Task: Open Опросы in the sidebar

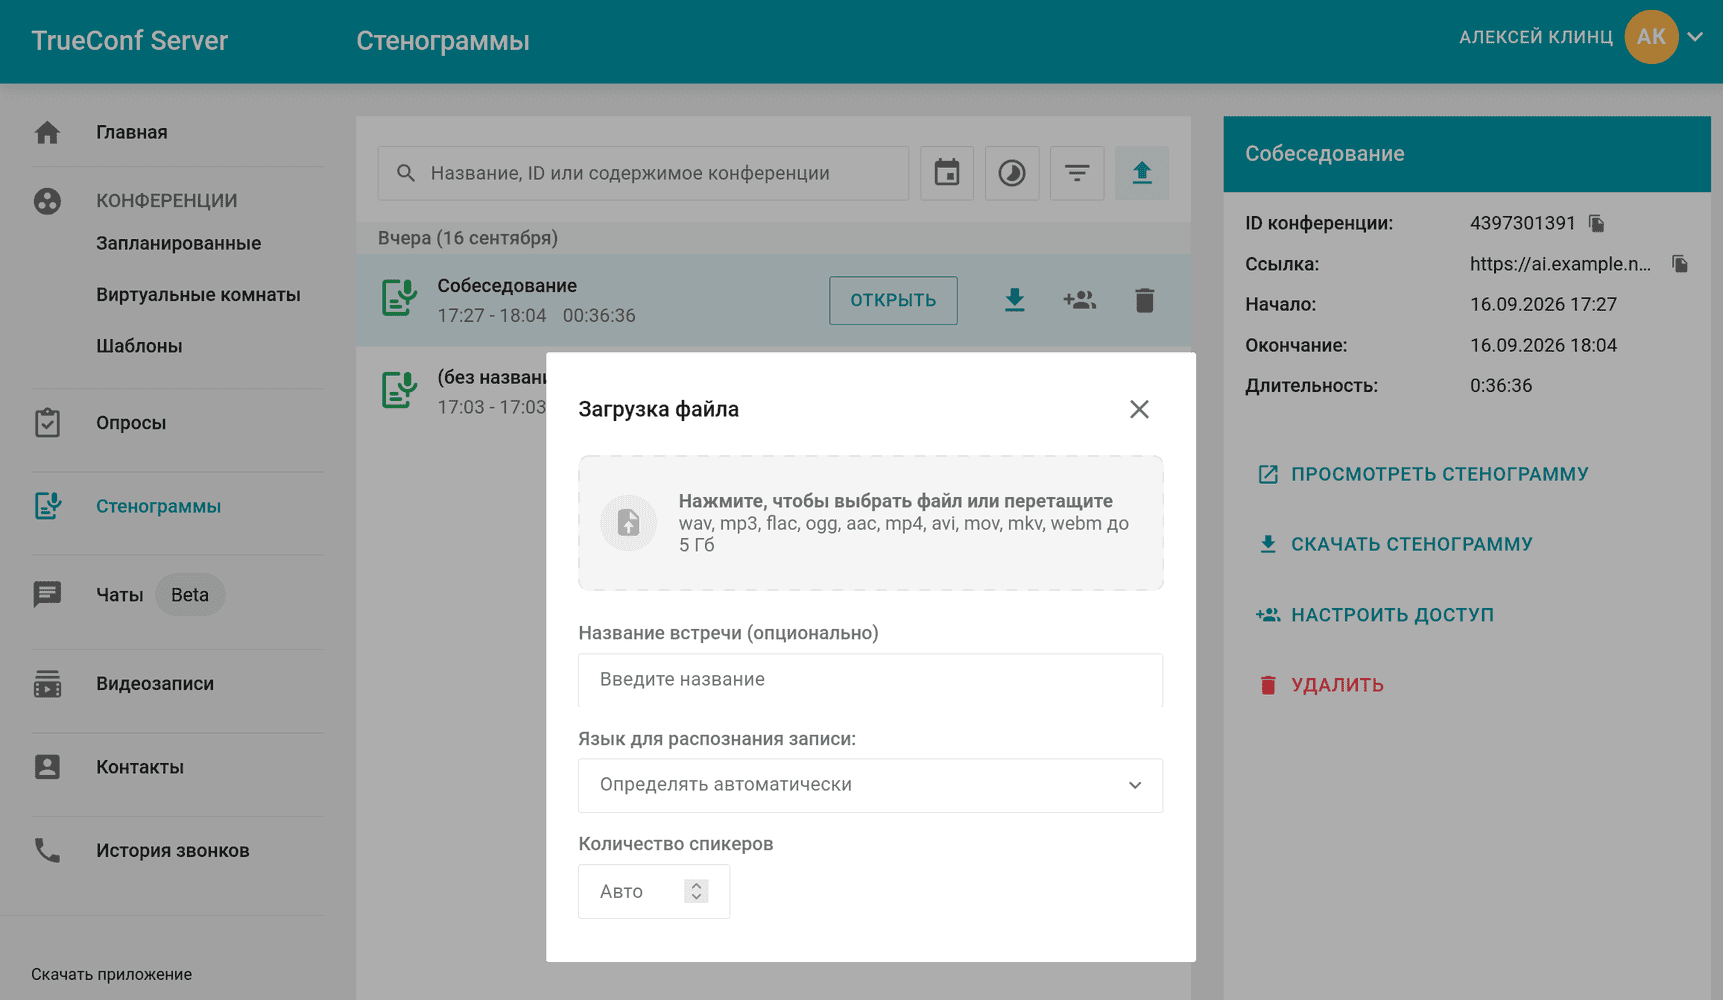Action: pyautogui.click(x=131, y=423)
